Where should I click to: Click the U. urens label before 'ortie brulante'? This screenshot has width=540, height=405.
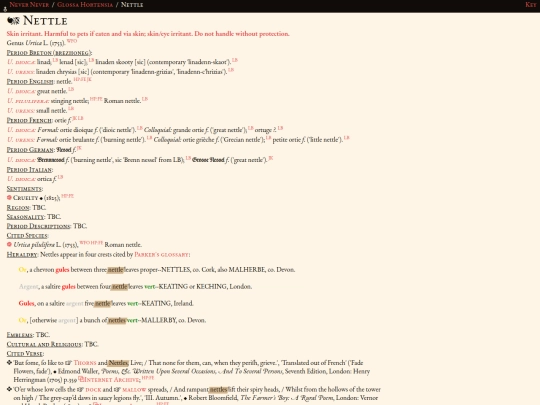20,140
